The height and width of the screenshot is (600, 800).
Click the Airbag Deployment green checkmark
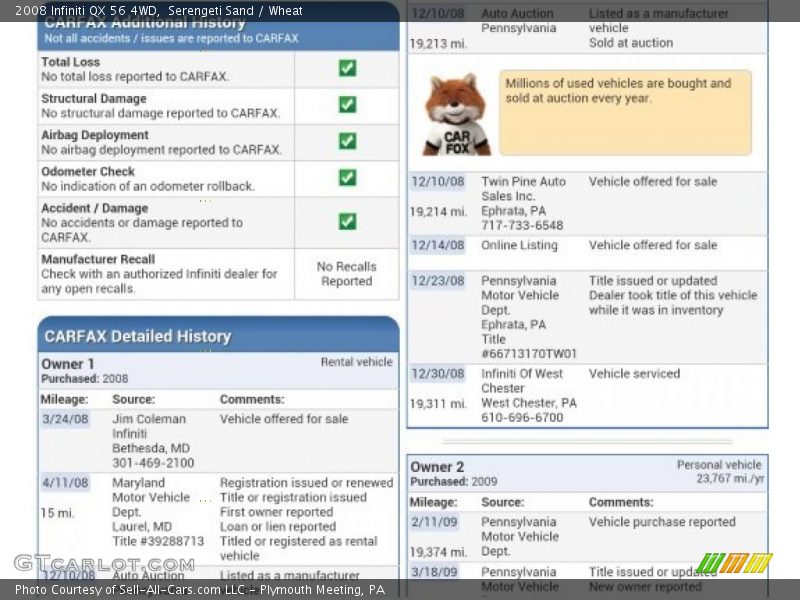(347, 141)
